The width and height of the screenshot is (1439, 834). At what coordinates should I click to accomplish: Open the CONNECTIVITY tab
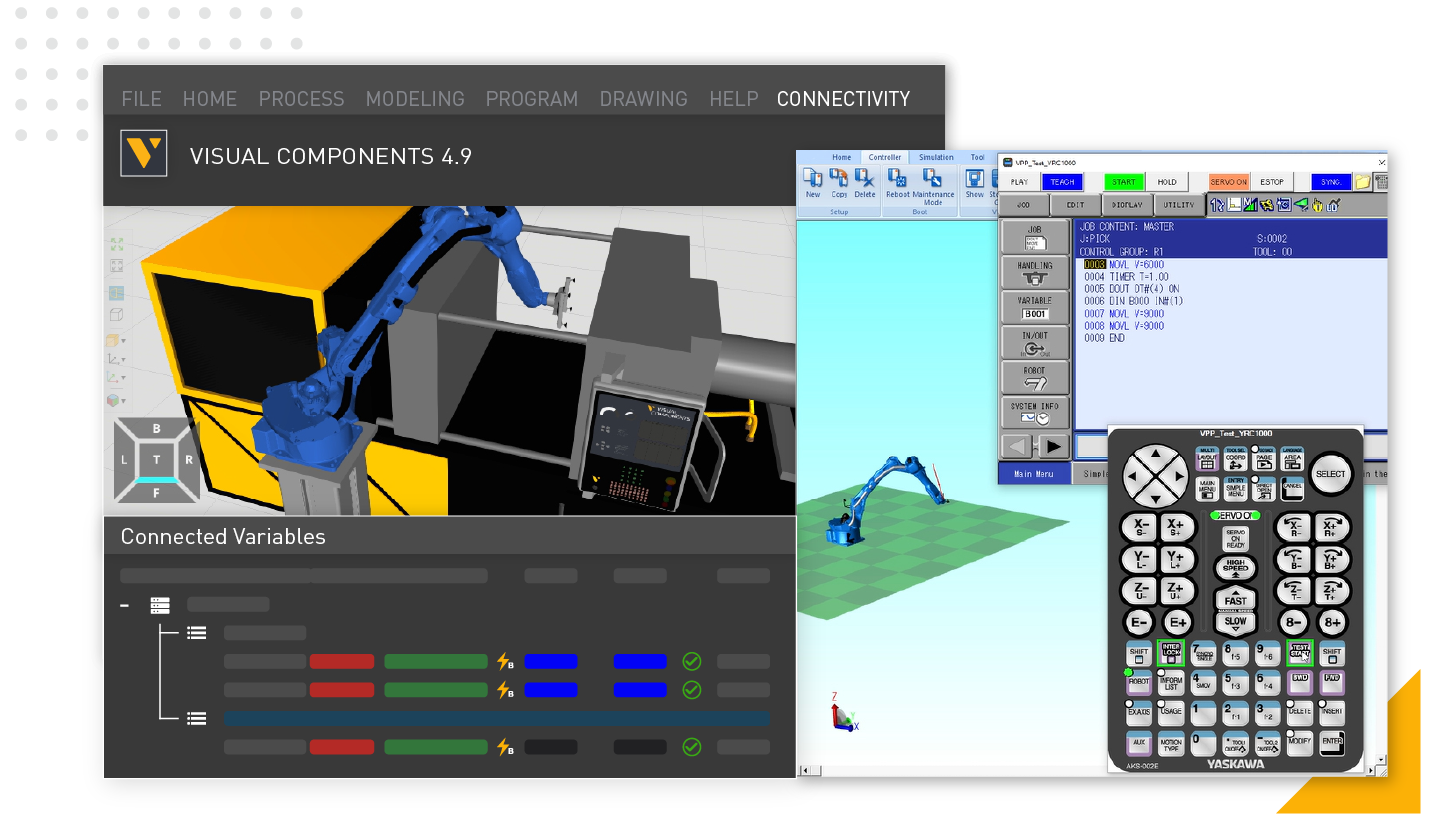[843, 99]
